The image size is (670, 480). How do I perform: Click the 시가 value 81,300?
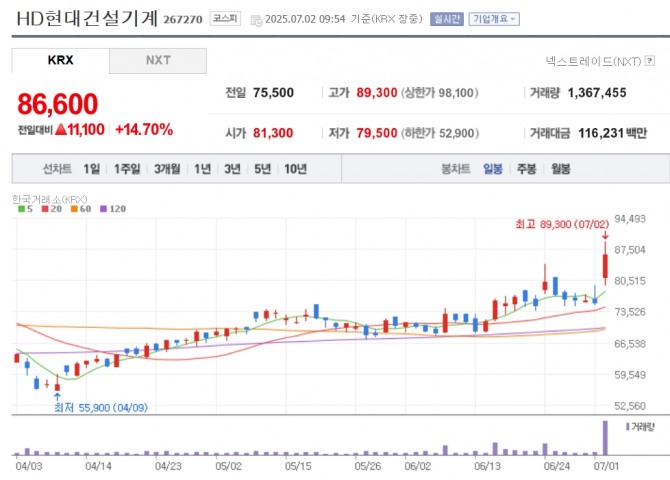point(273,133)
